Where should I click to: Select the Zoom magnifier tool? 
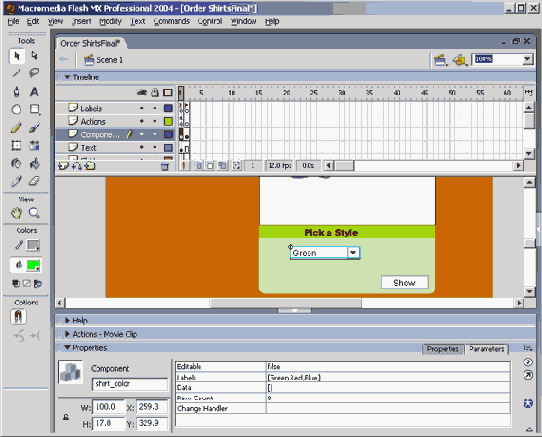(34, 213)
